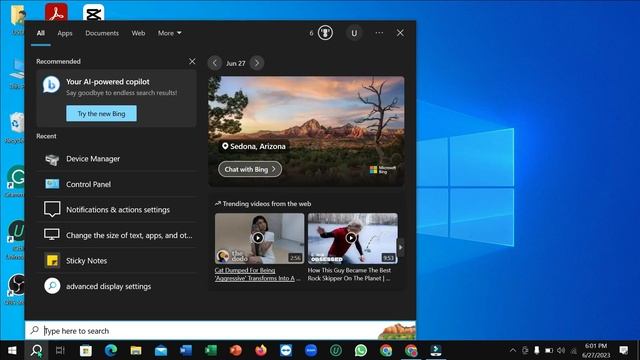Show hidden system tray icons
Viewport: 640px width, 360px height.
click(513, 350)
